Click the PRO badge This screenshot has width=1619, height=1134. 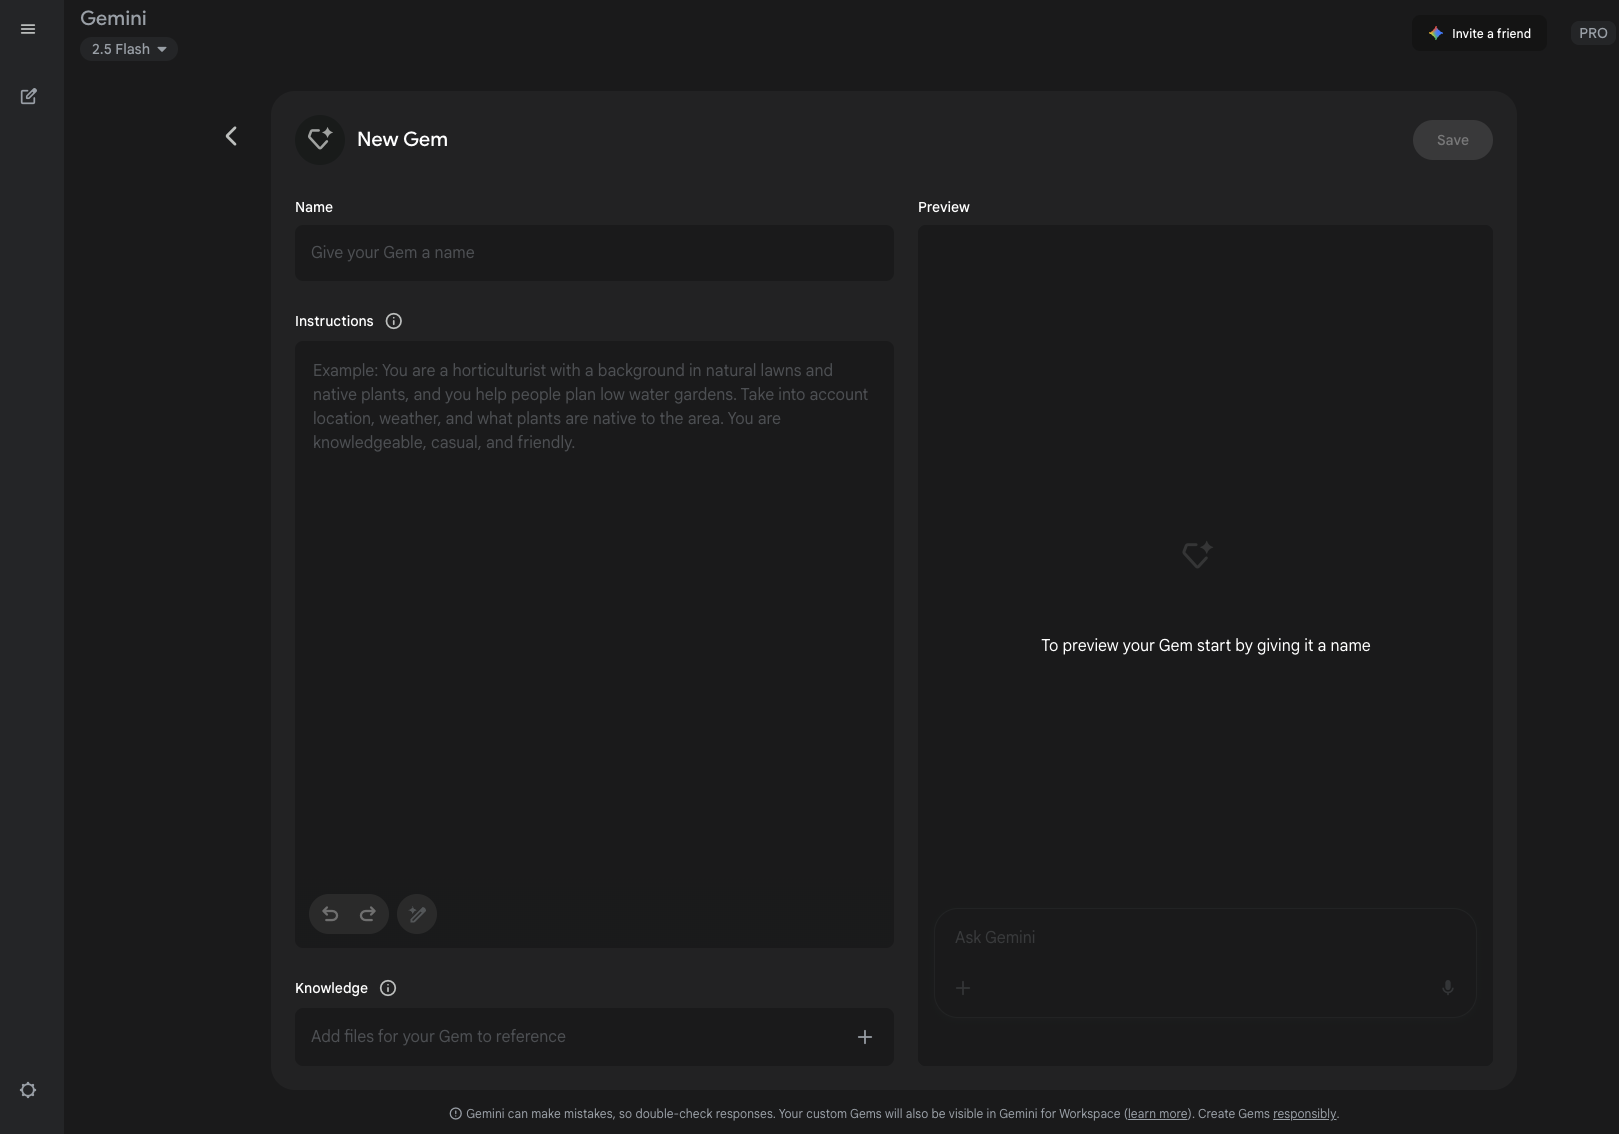pos(1593,33)
